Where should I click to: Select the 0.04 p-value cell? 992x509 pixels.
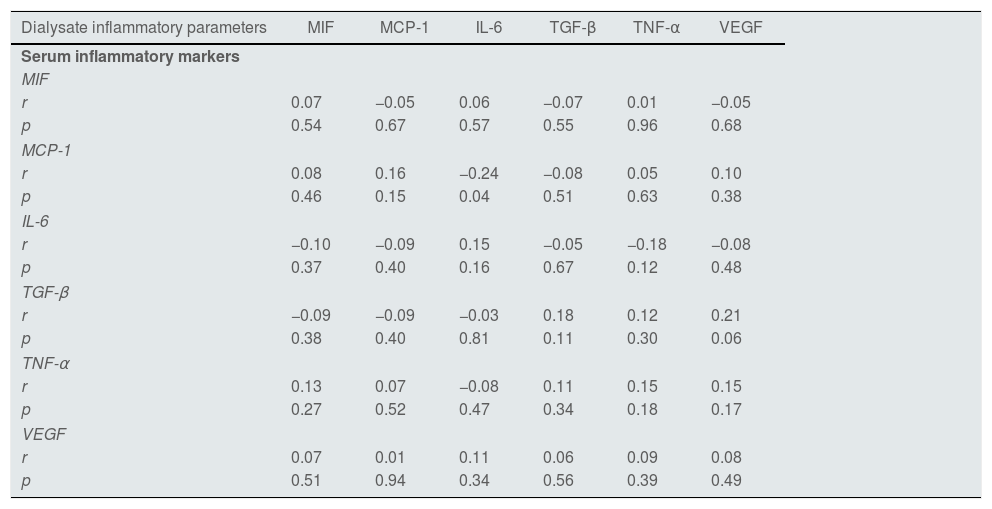474,197
